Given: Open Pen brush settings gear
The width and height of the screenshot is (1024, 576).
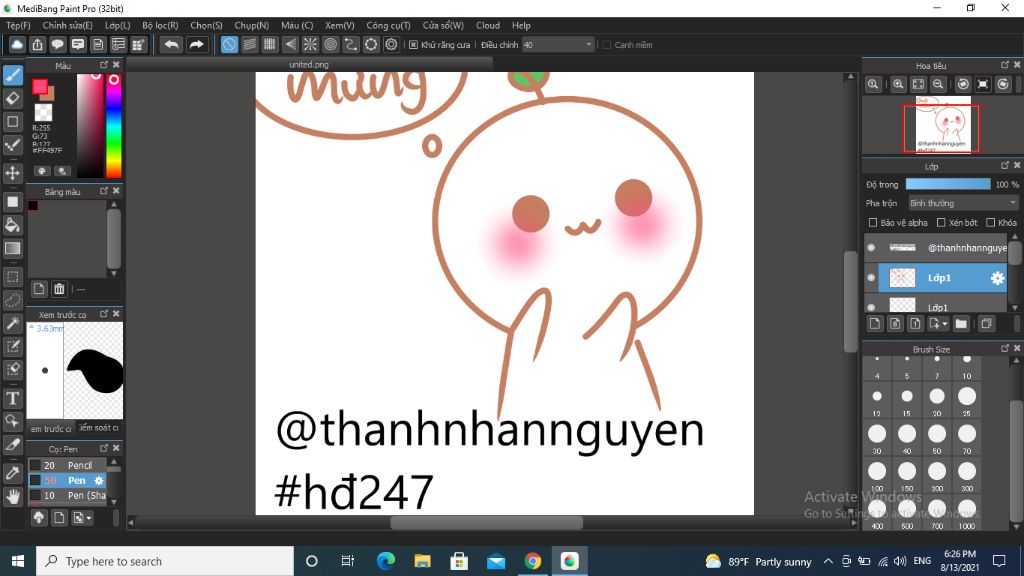Looking at the screenshot, I should (x=99, y=480).
